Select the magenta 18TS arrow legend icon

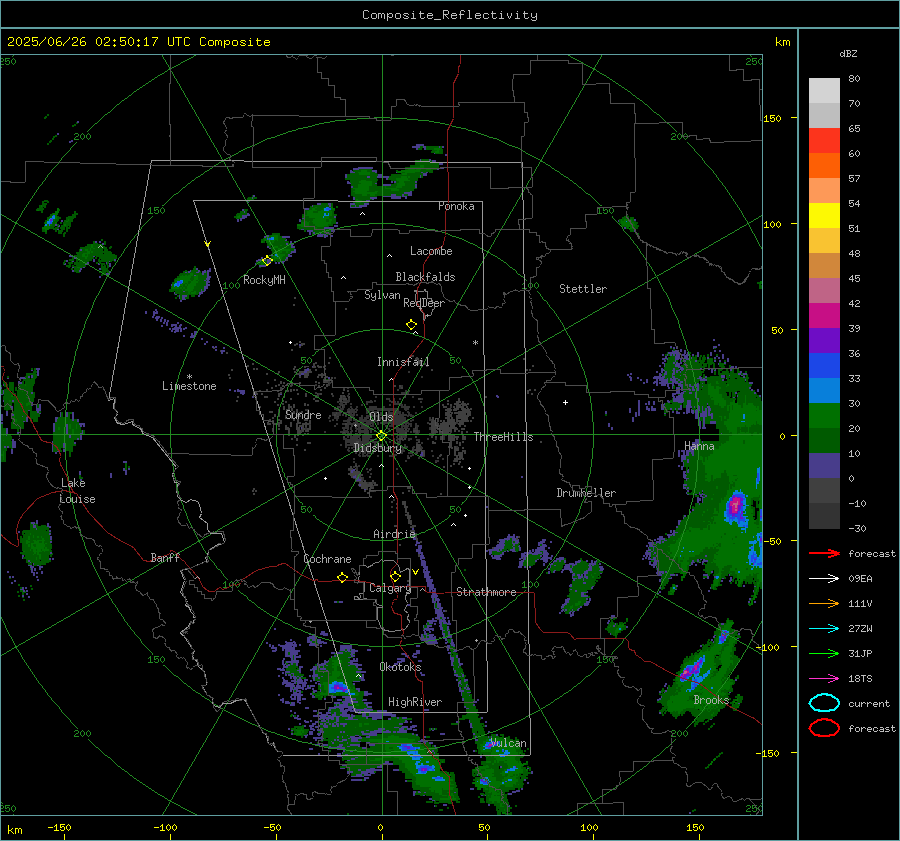824,679
